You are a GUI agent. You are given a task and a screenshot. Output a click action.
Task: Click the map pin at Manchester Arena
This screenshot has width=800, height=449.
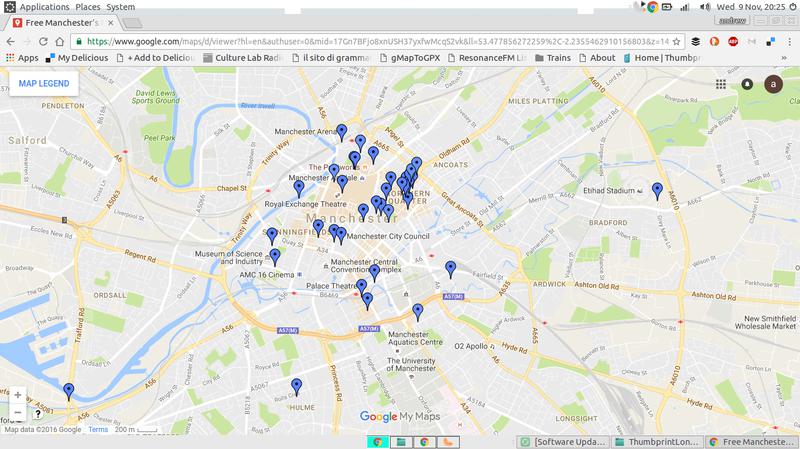pos(341,132)
